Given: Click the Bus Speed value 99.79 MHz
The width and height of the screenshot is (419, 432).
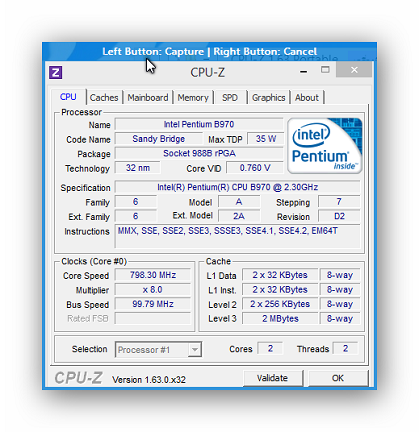Looking at the screenshot, I should 153,304.
